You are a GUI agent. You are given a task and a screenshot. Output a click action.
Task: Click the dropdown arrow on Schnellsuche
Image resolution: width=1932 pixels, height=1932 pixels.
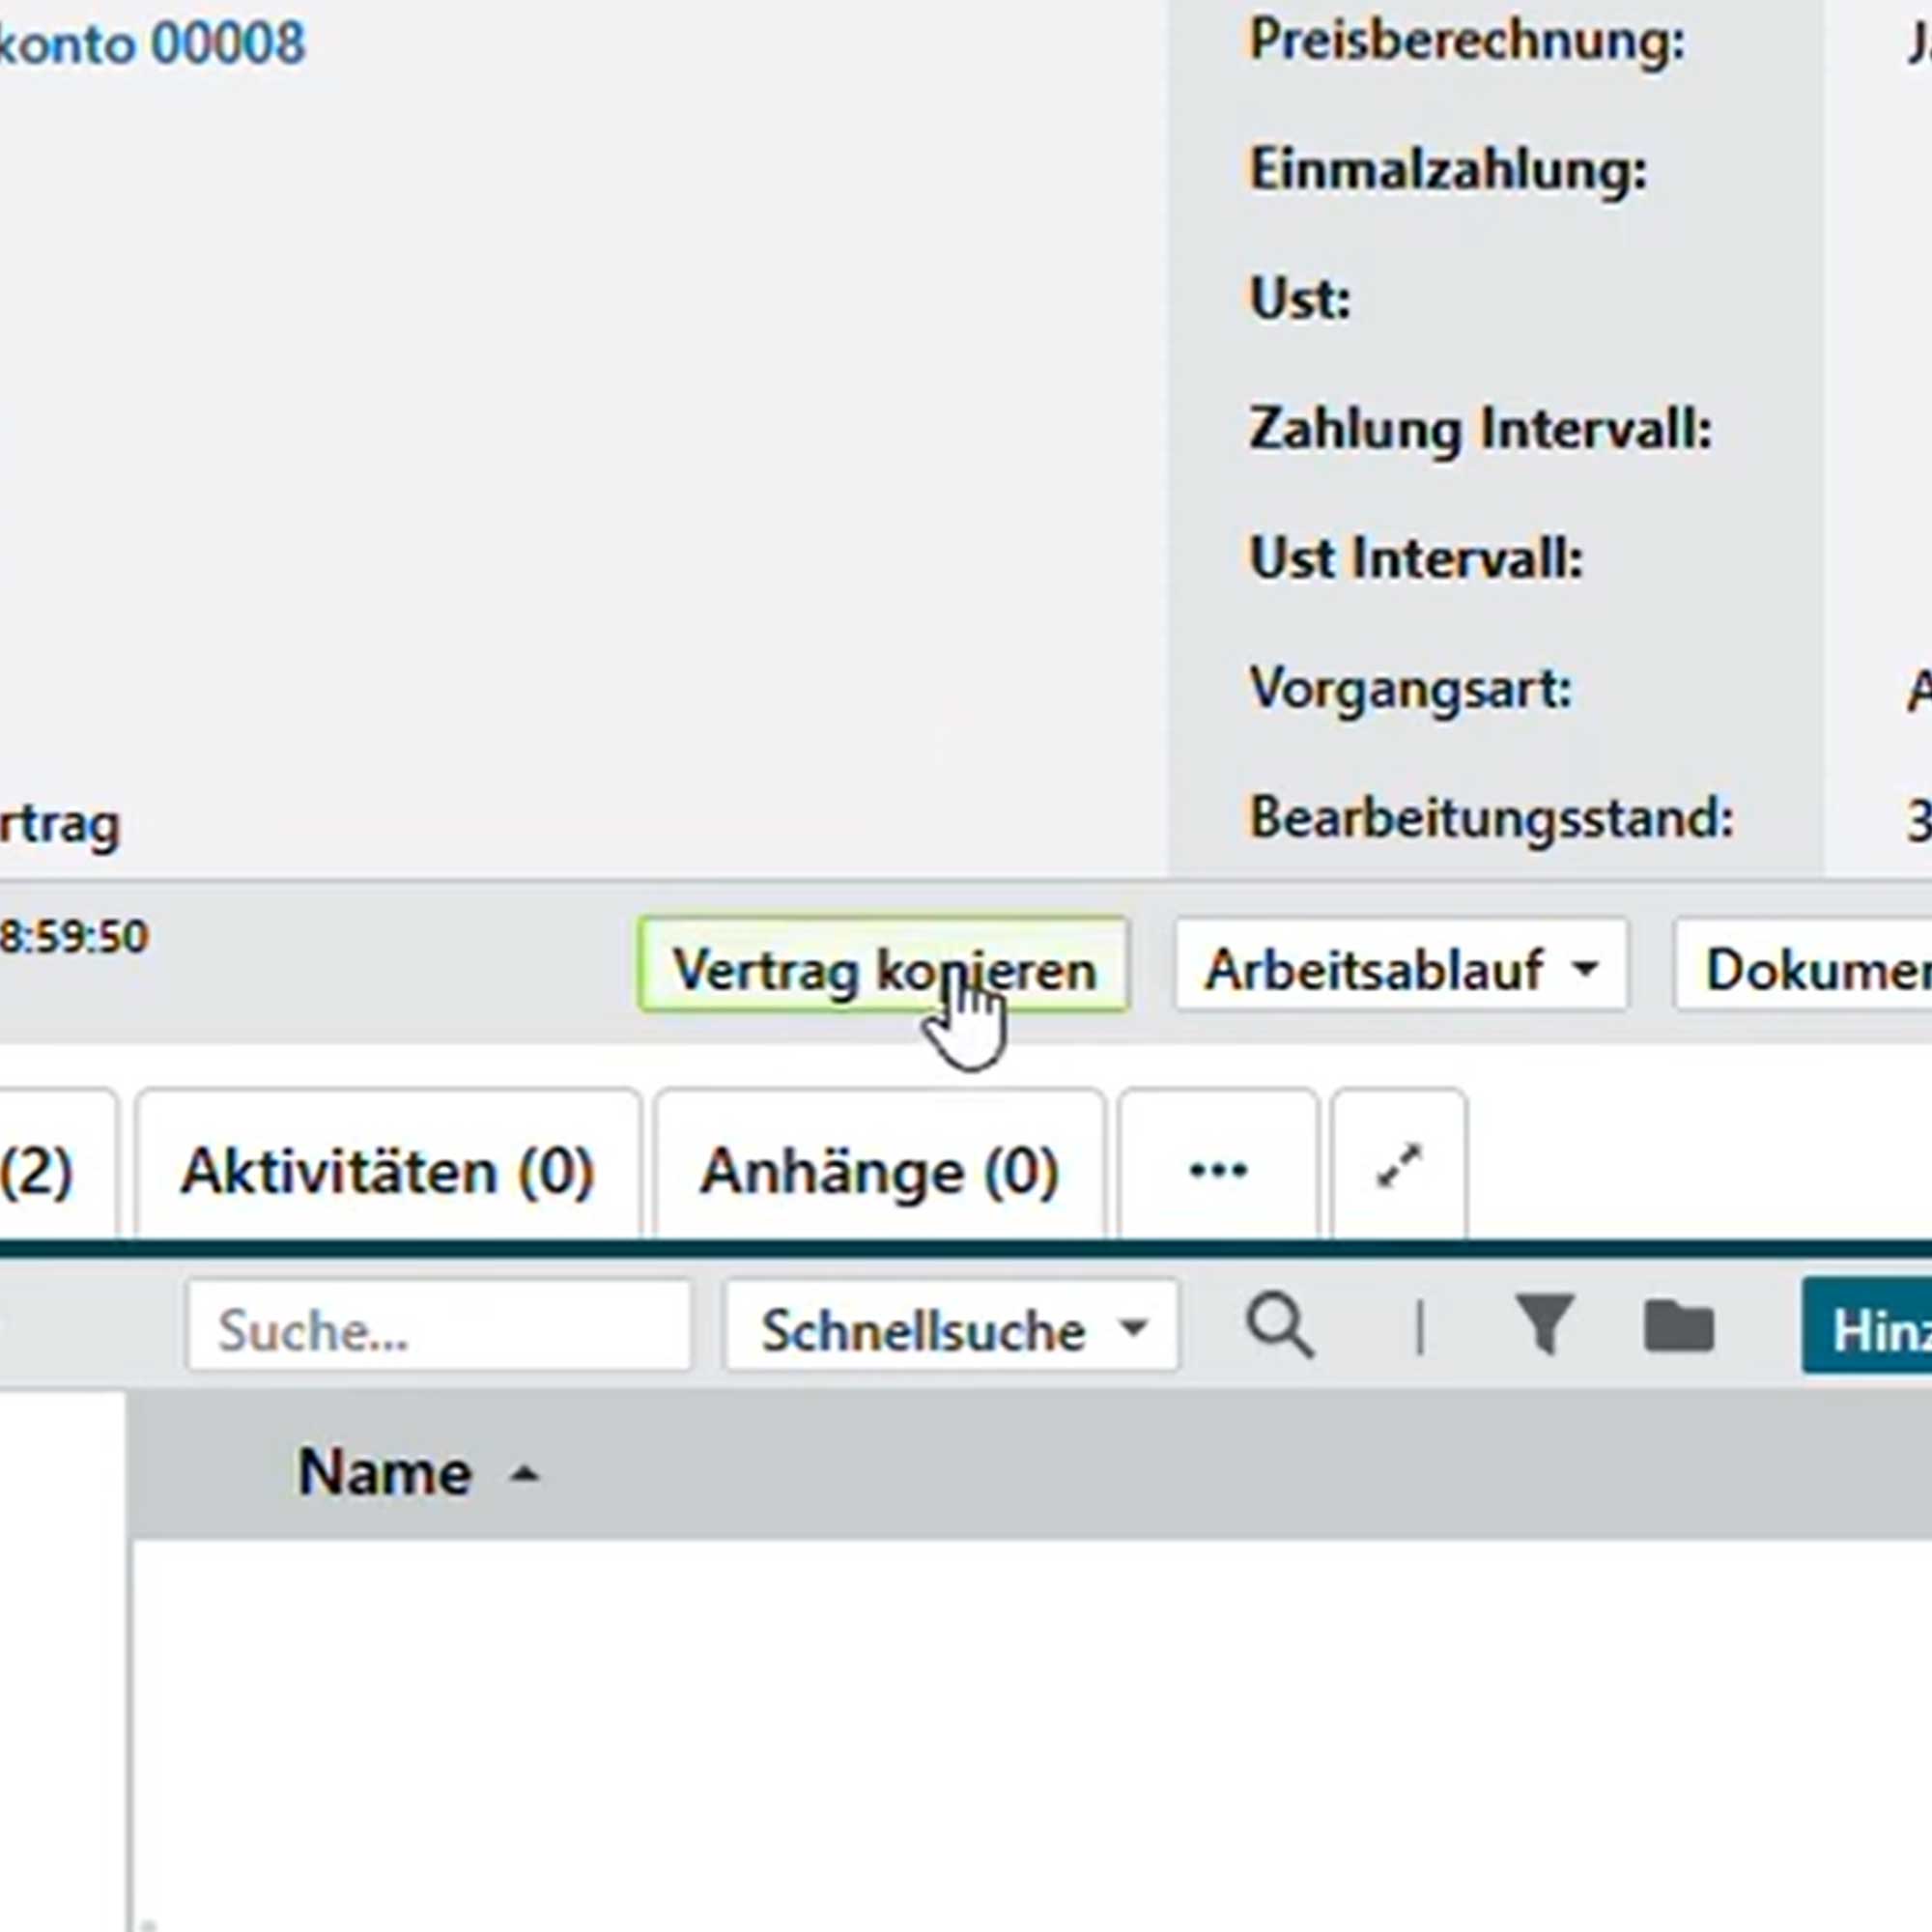tap(1133, 1327)
